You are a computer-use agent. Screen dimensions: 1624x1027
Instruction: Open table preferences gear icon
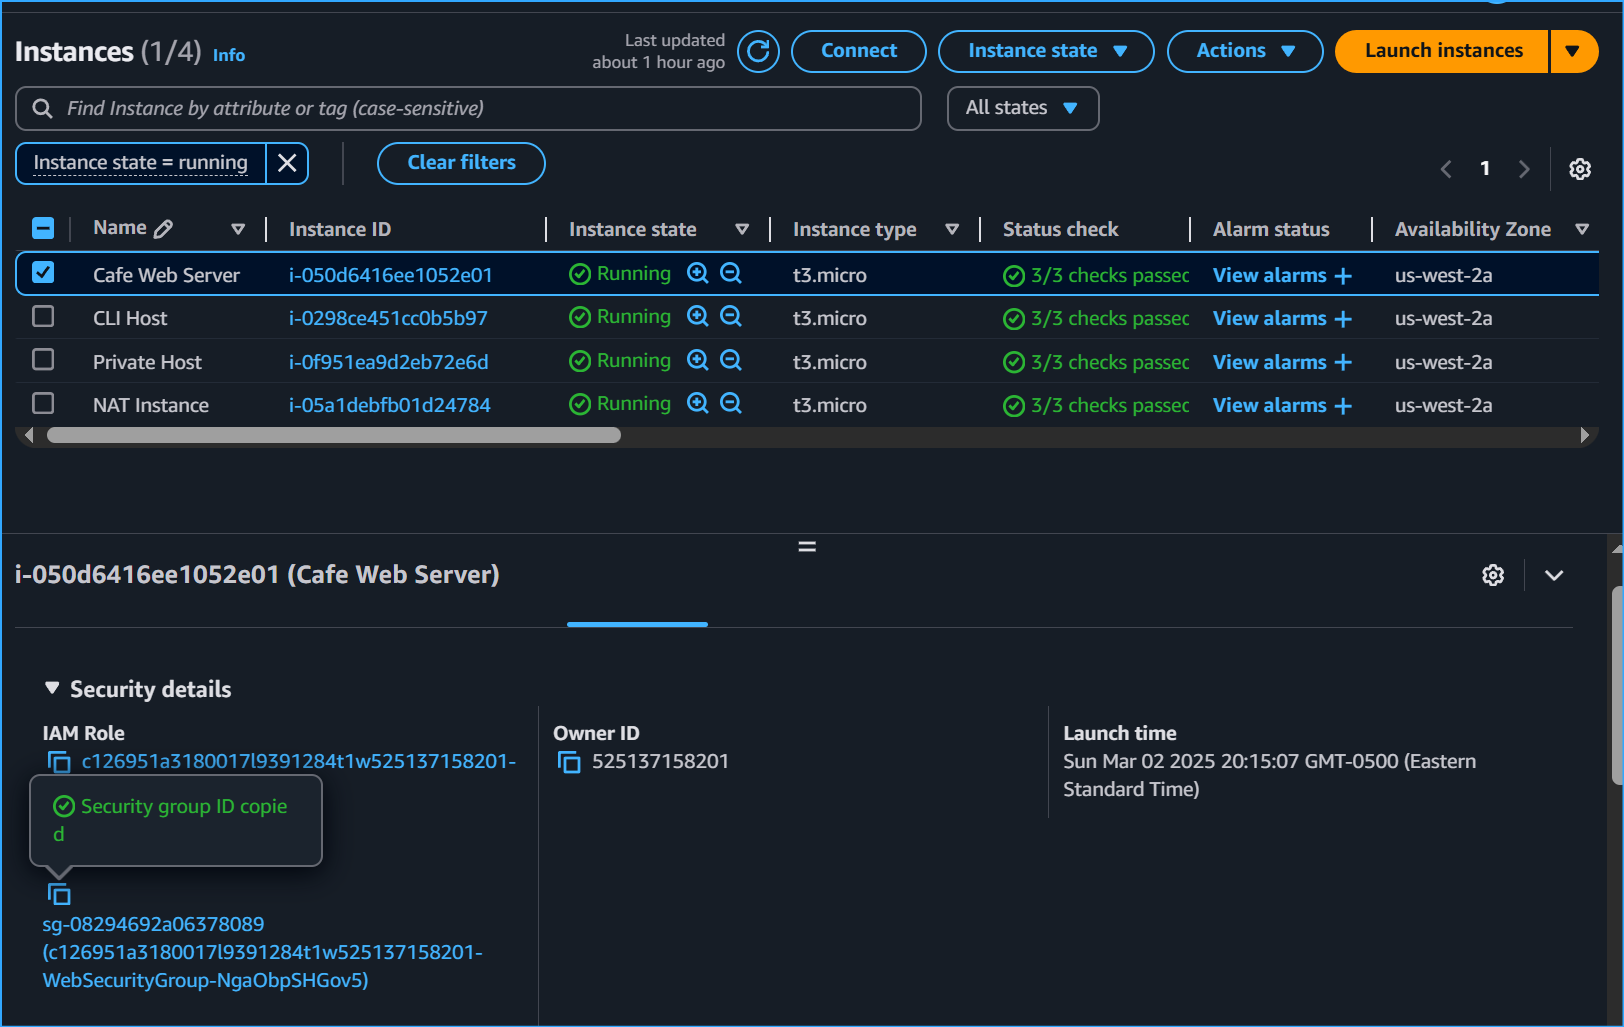(x=1579, y=169)
